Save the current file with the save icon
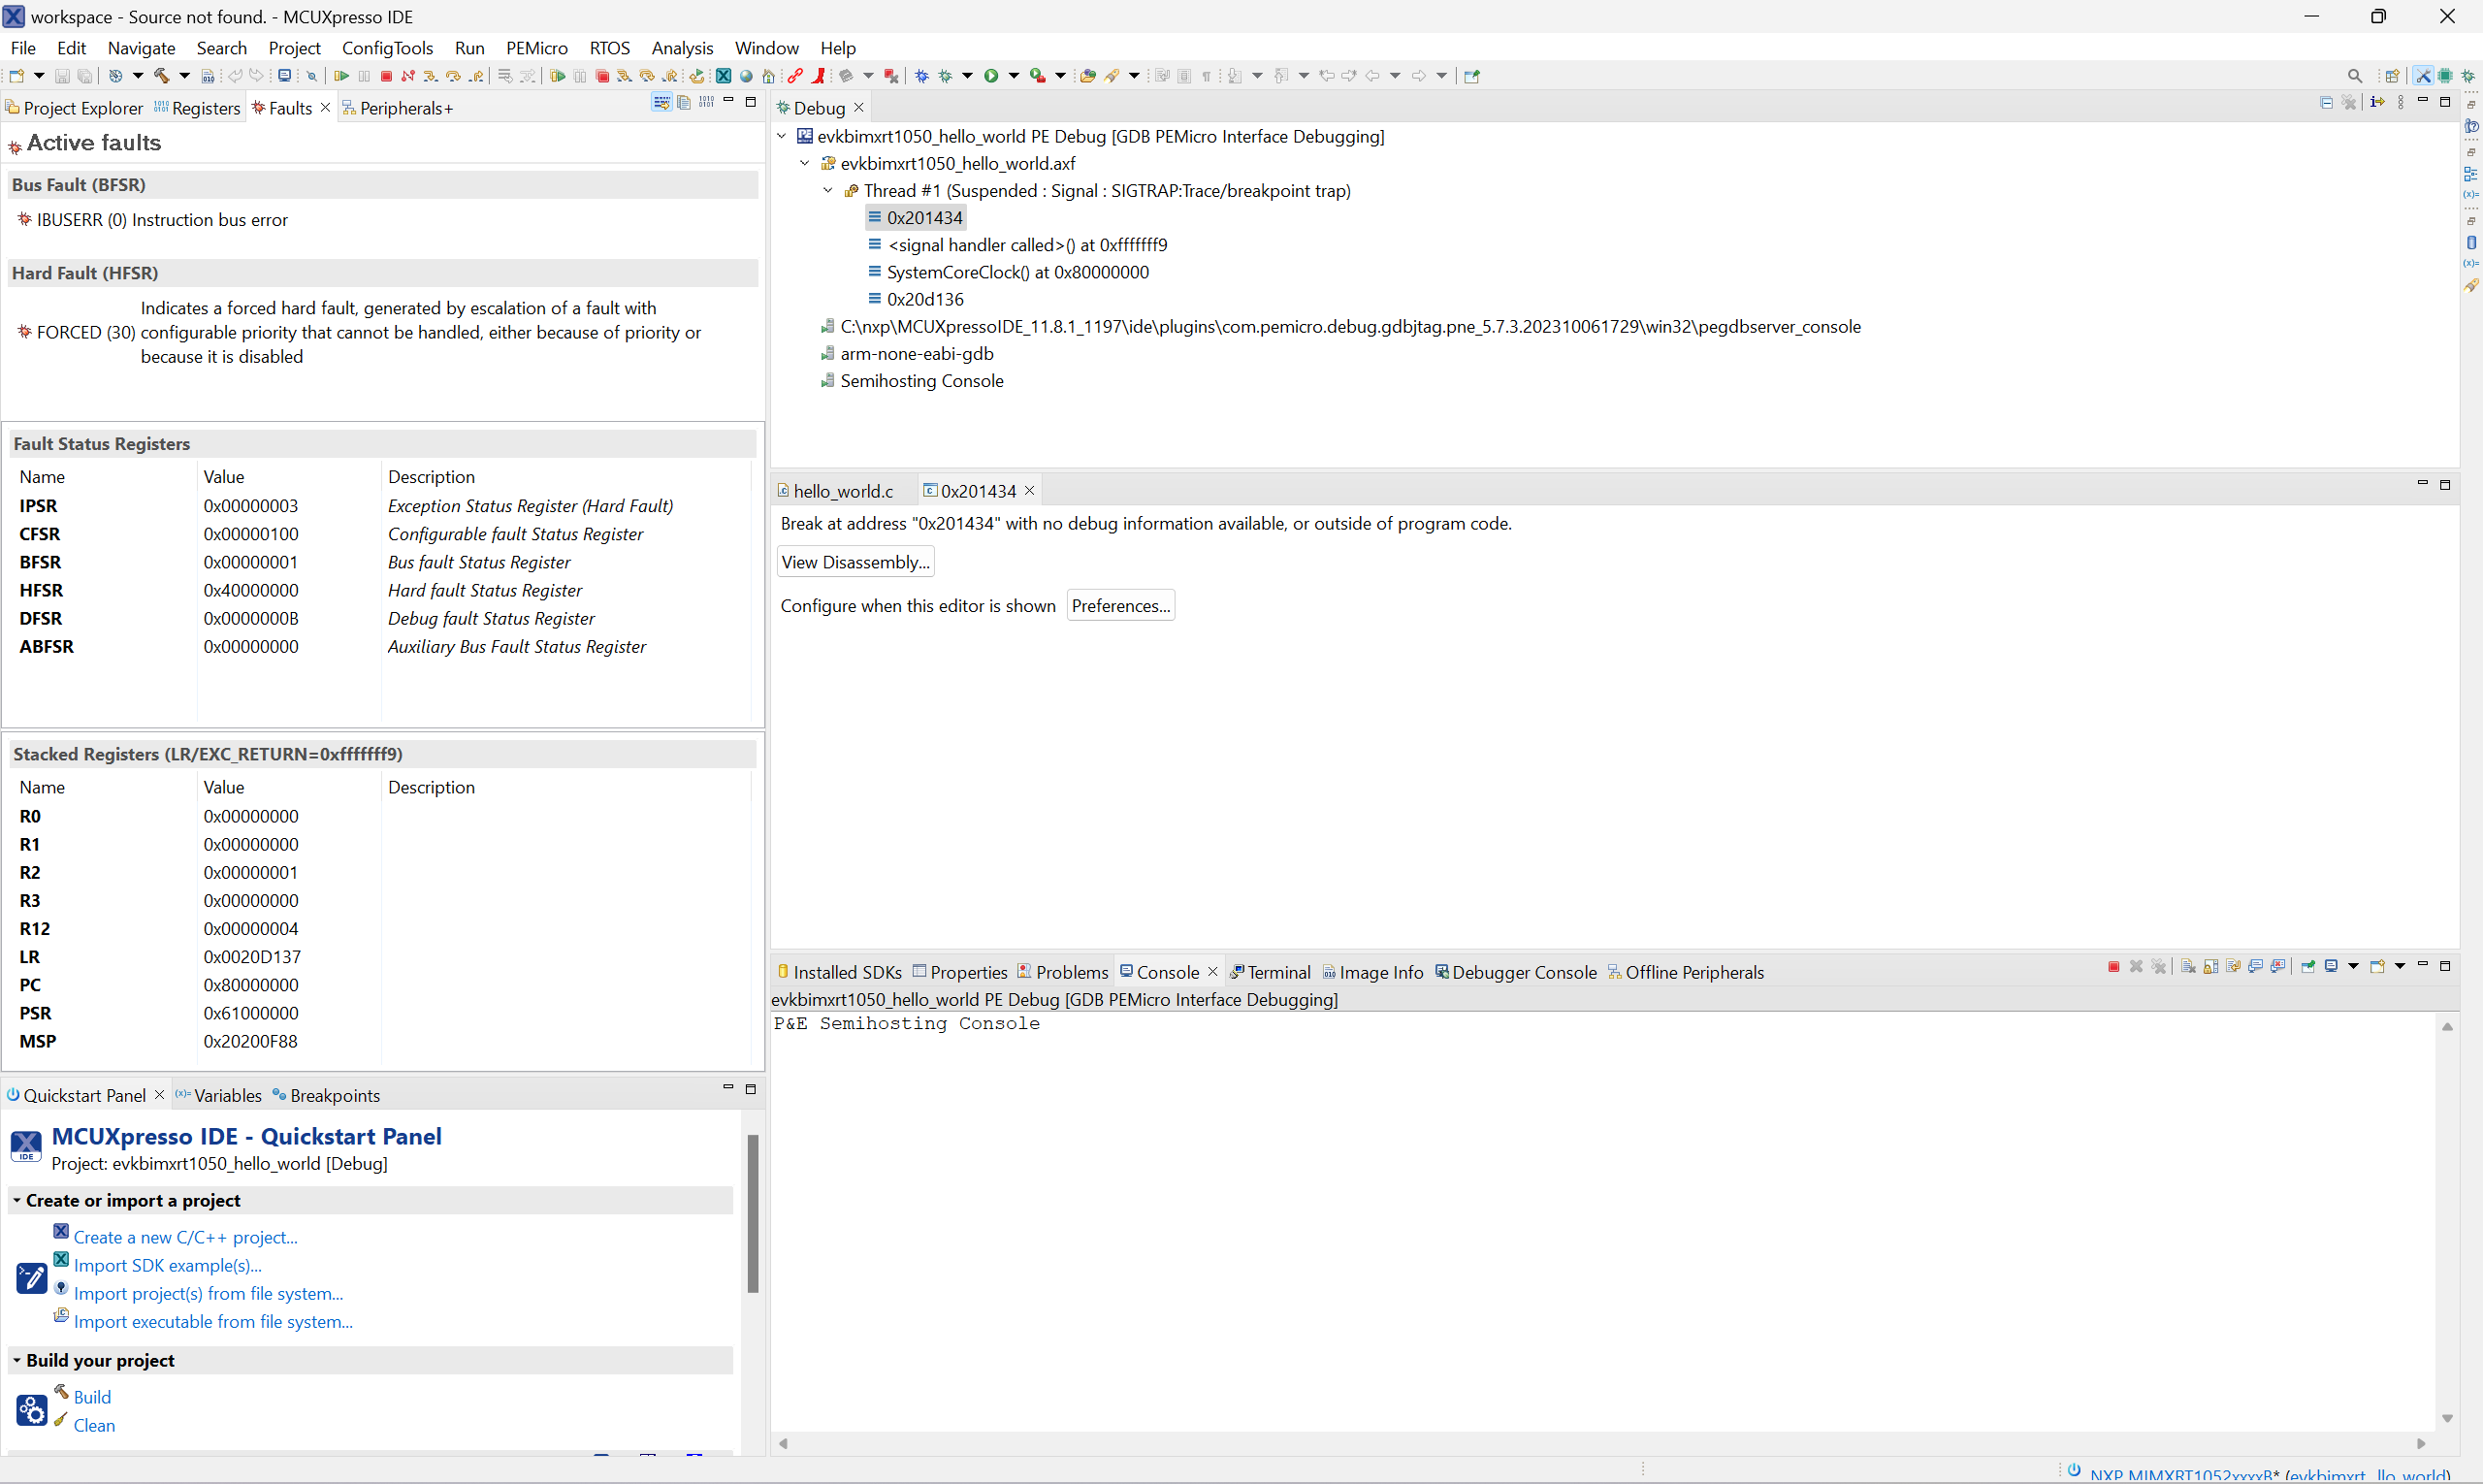Screen dimensions: 2483x1484 pos(62,75)
